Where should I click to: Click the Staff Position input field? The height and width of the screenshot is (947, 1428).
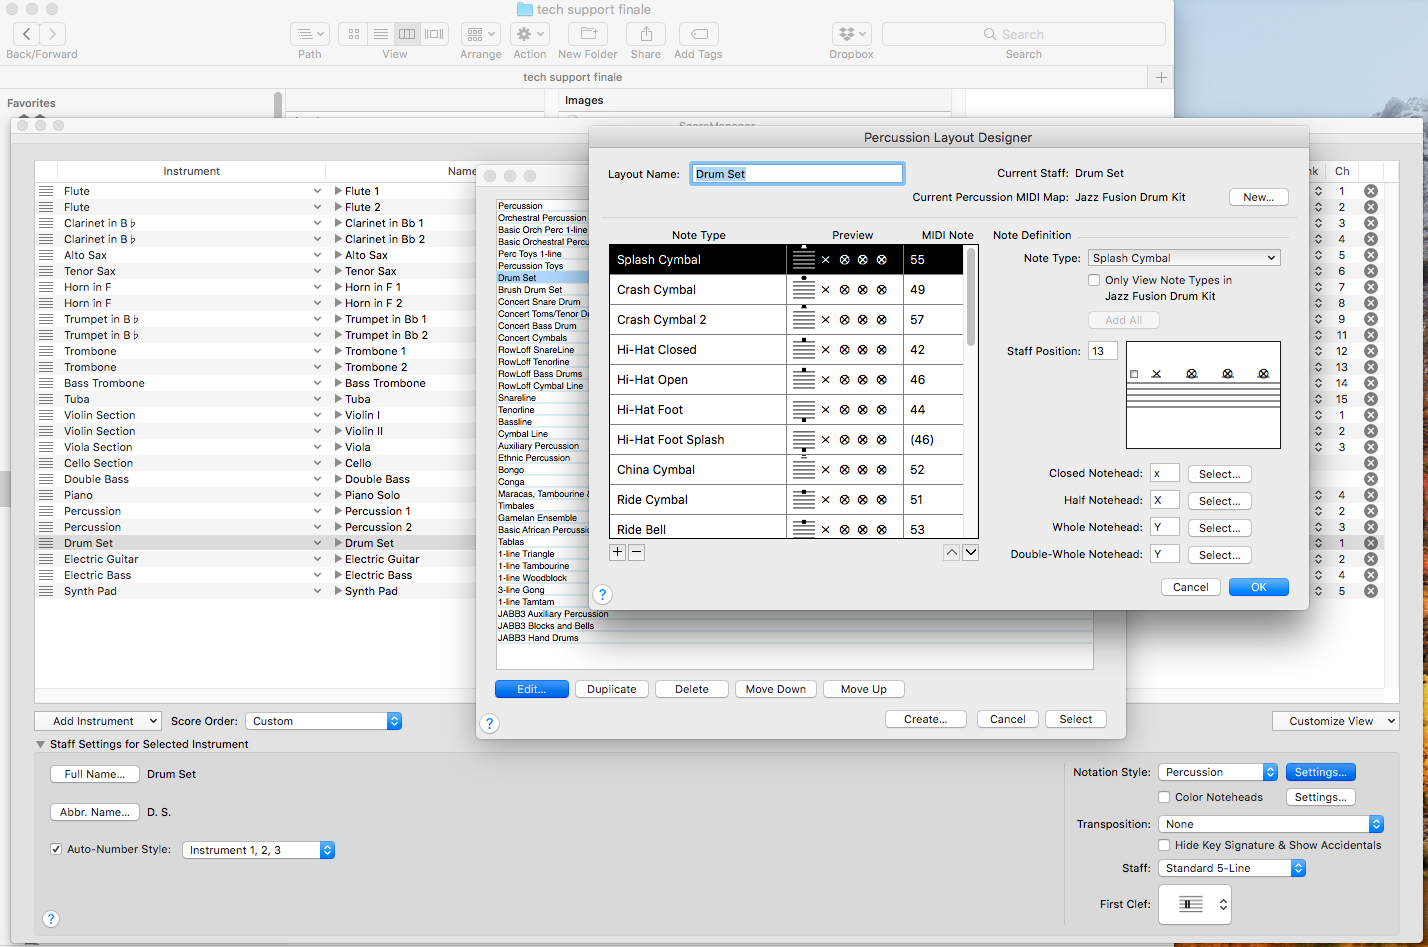(1102, 351)
